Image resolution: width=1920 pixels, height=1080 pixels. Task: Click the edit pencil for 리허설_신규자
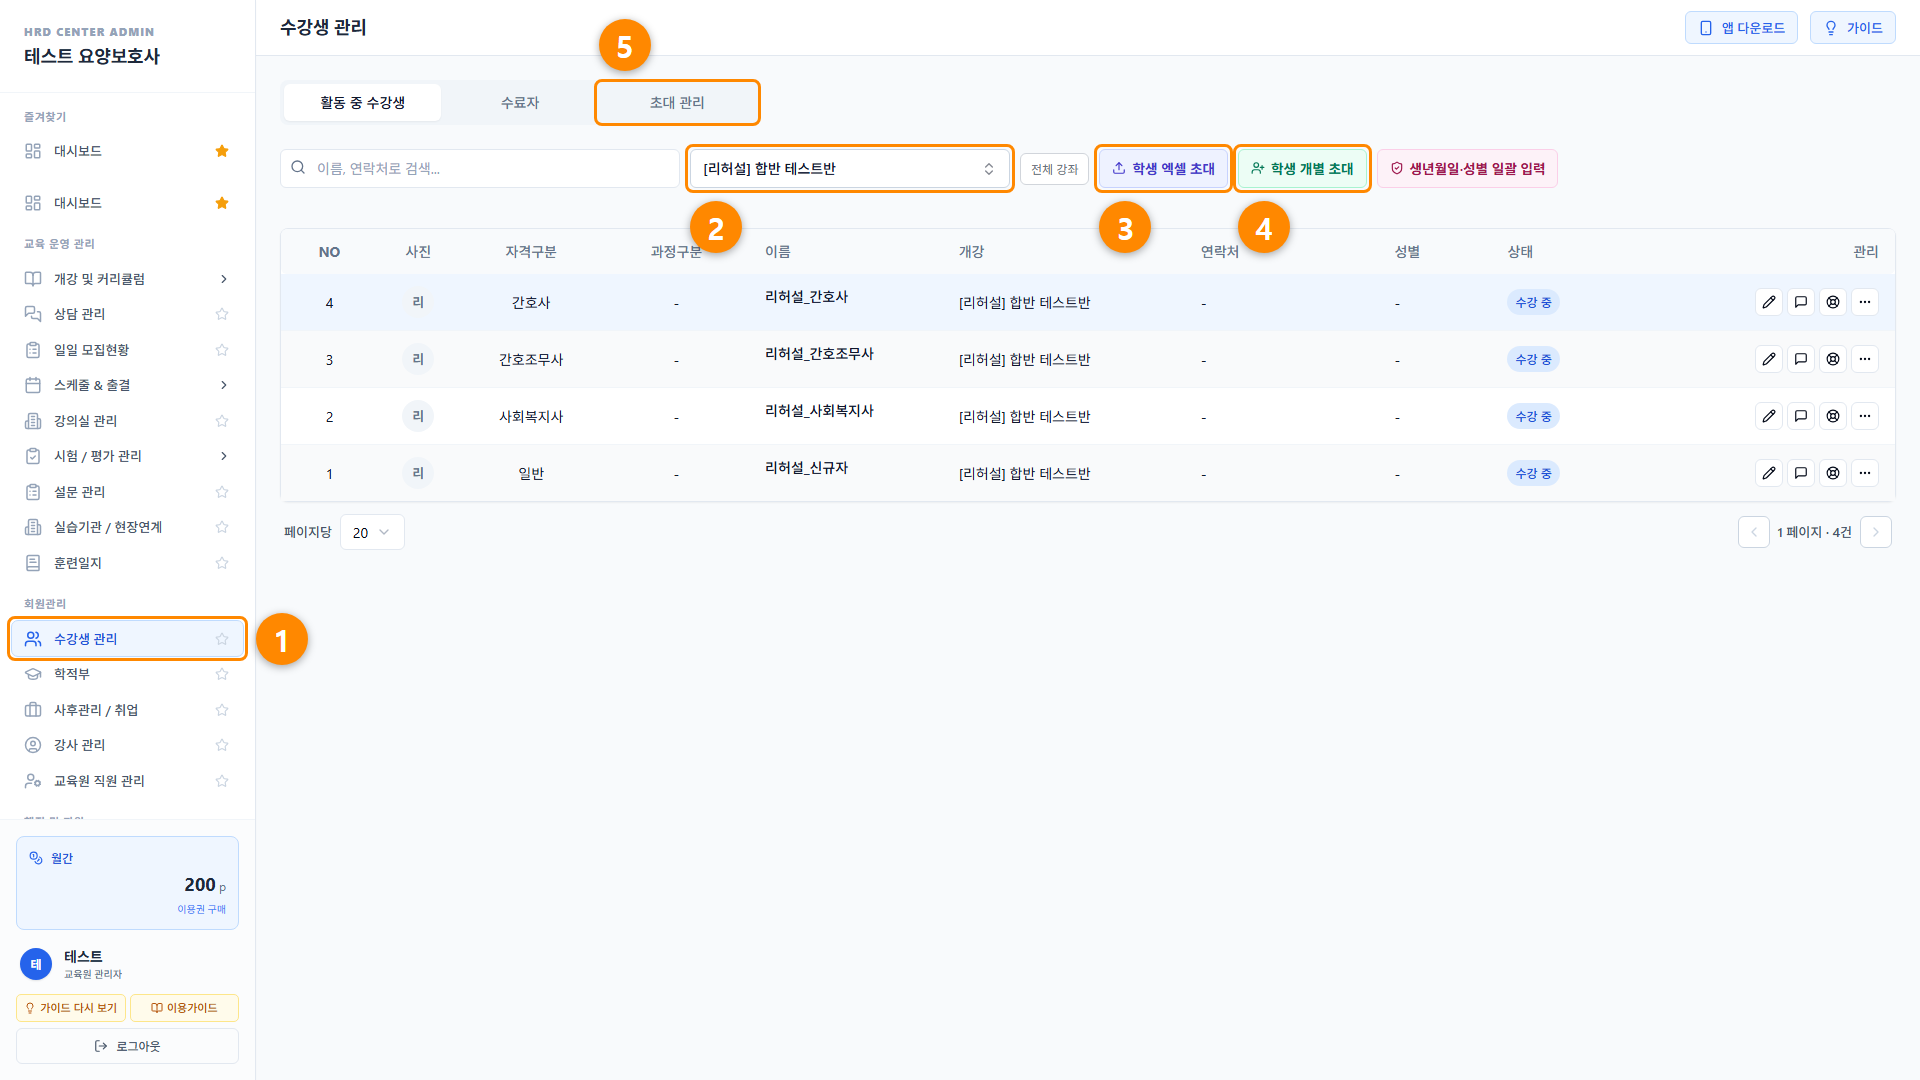point(1769,473)
